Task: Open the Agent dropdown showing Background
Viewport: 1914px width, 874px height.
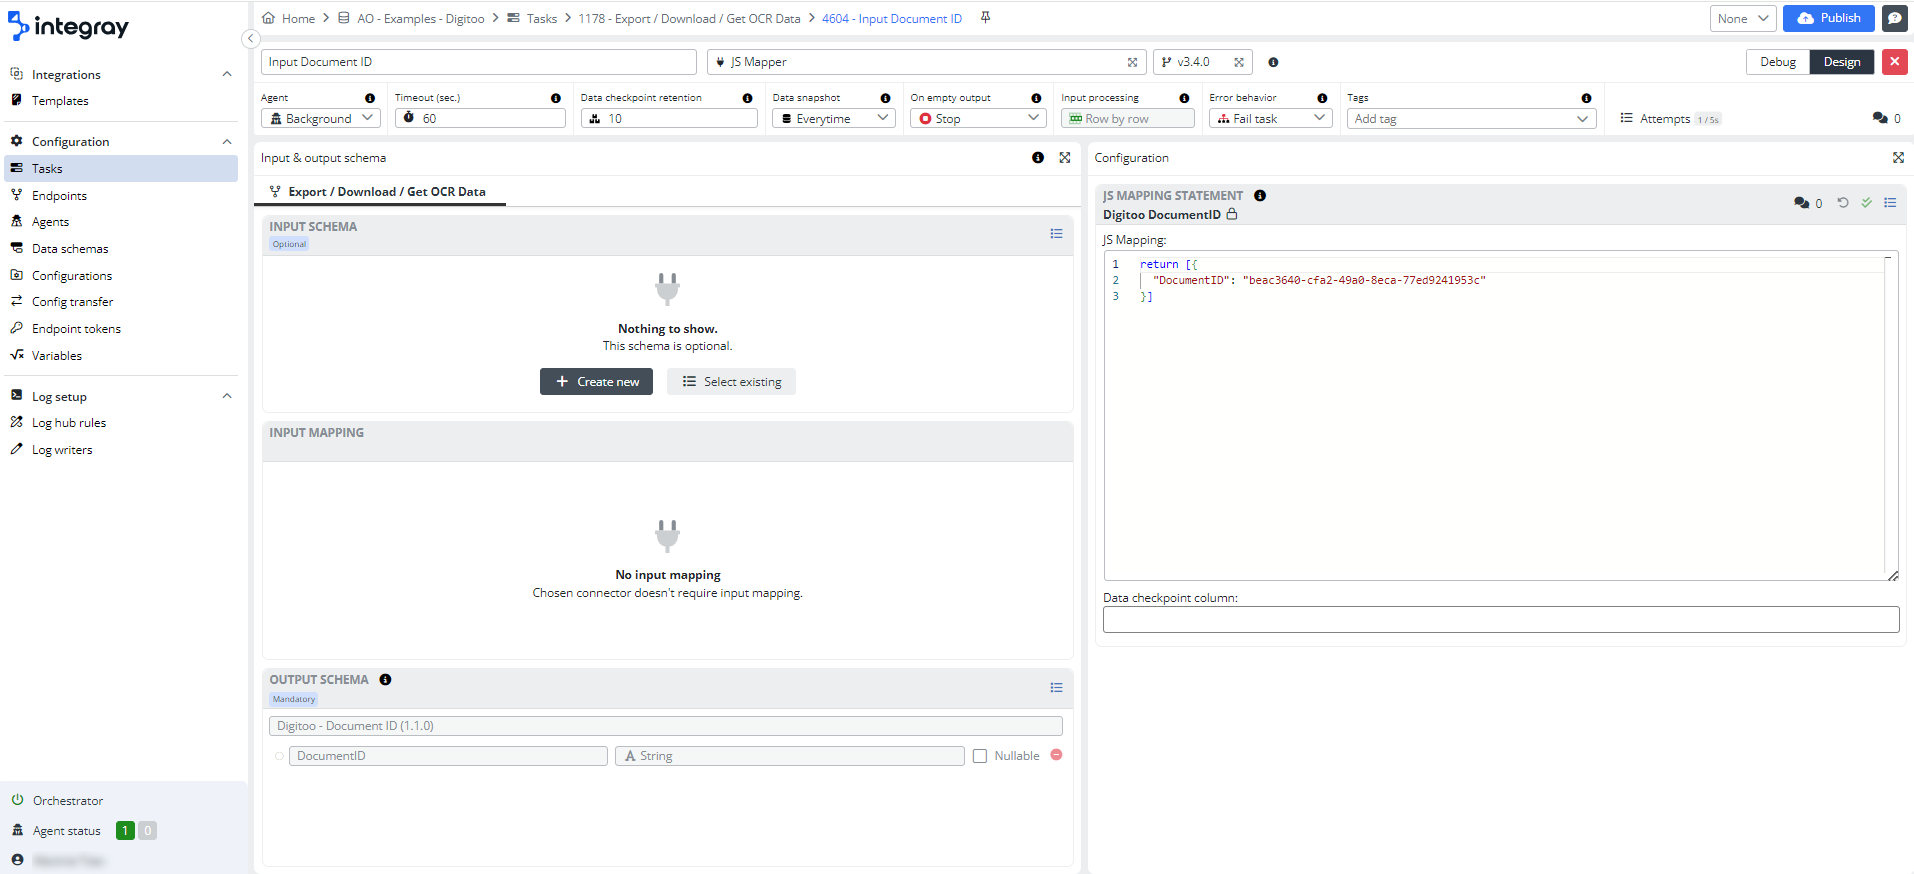Action: (x=320, y=118)
